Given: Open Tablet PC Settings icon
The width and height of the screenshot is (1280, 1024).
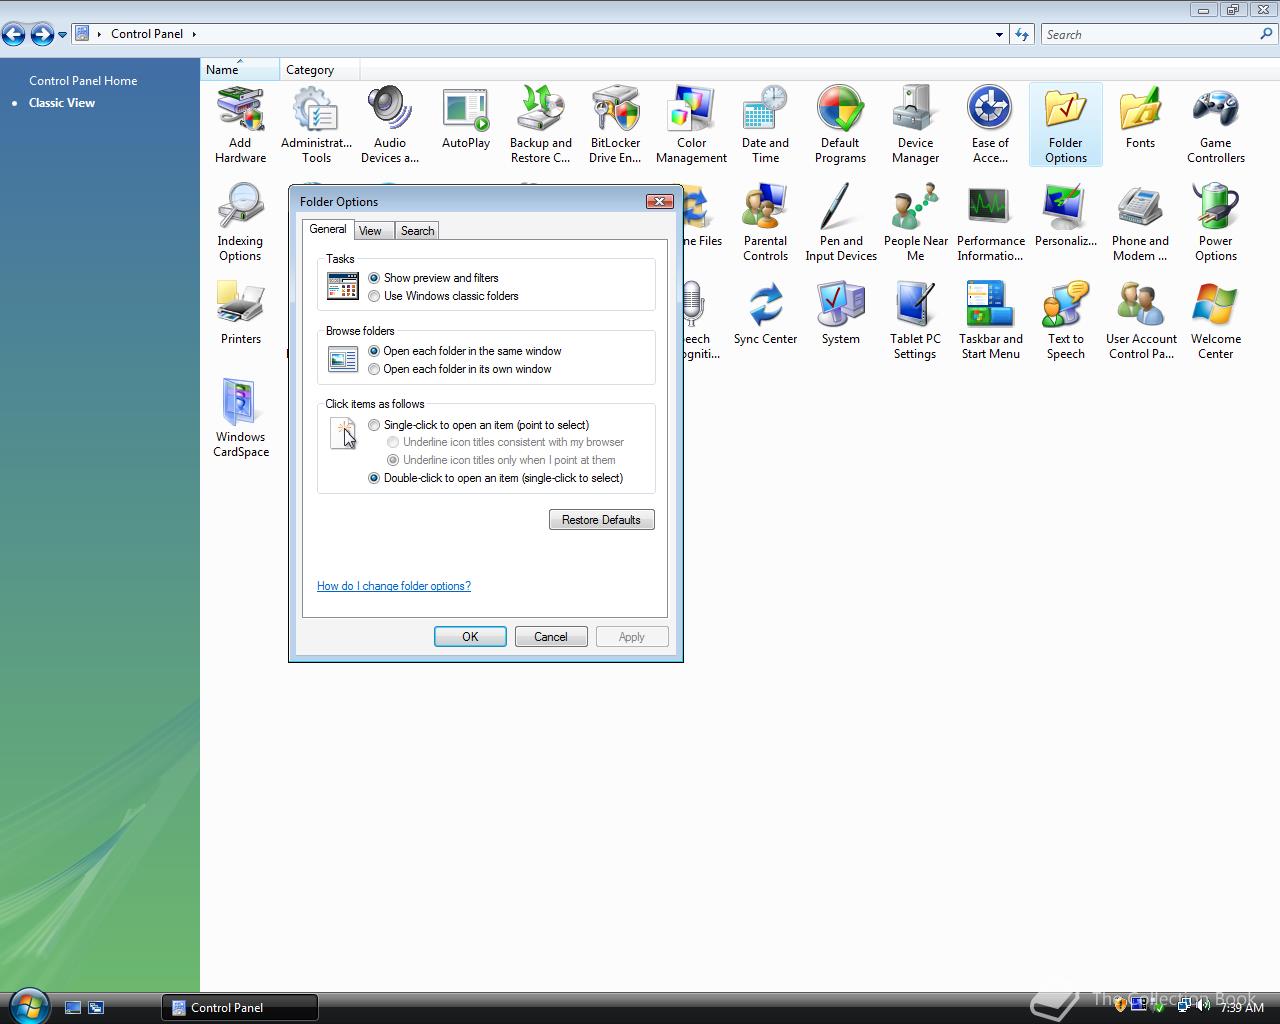Looking at the screenshot, I should (x=915, y=321).
